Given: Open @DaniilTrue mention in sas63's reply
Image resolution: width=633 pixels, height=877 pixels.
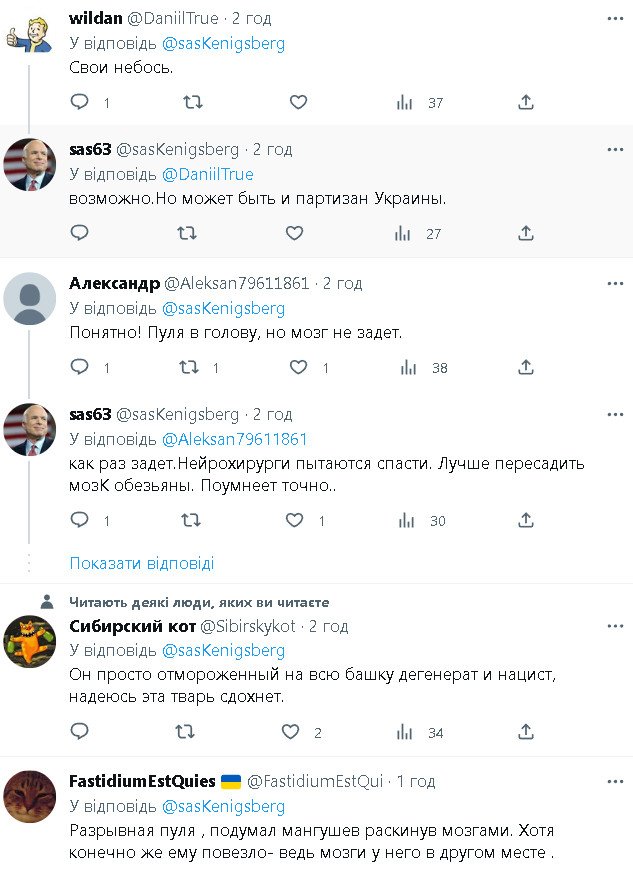Looking at the screenshot, I should pyautogui.click(x=208, y=174).
